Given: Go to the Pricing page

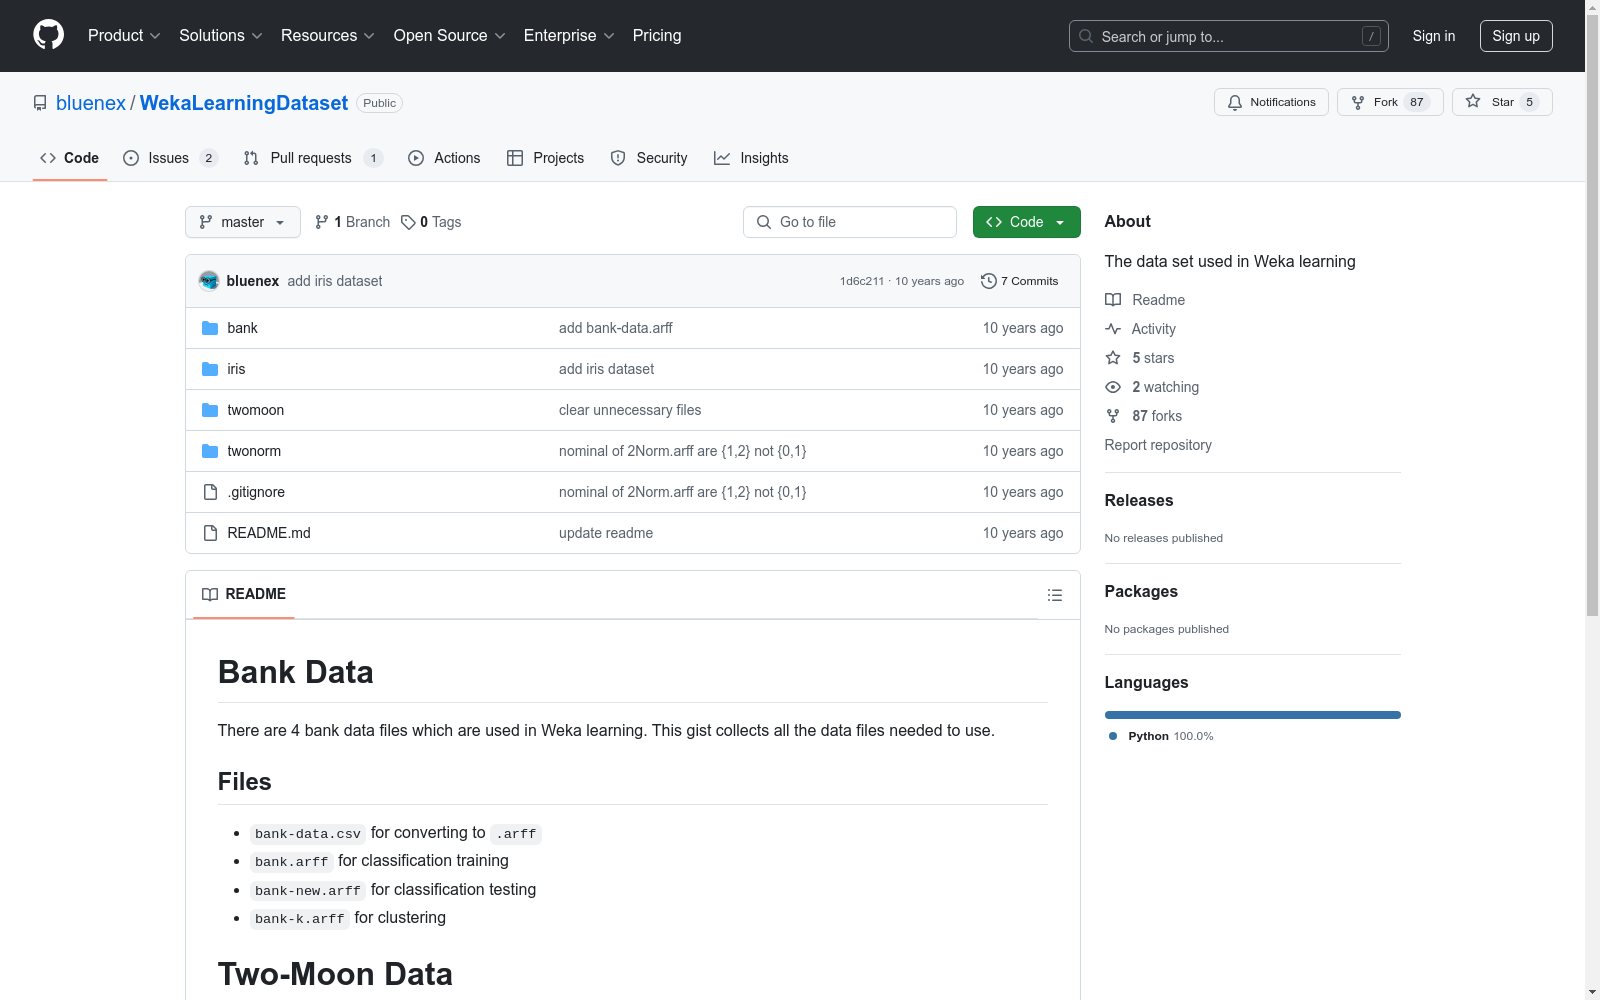Looking at the screenshot, I should (x=657, y=35).
